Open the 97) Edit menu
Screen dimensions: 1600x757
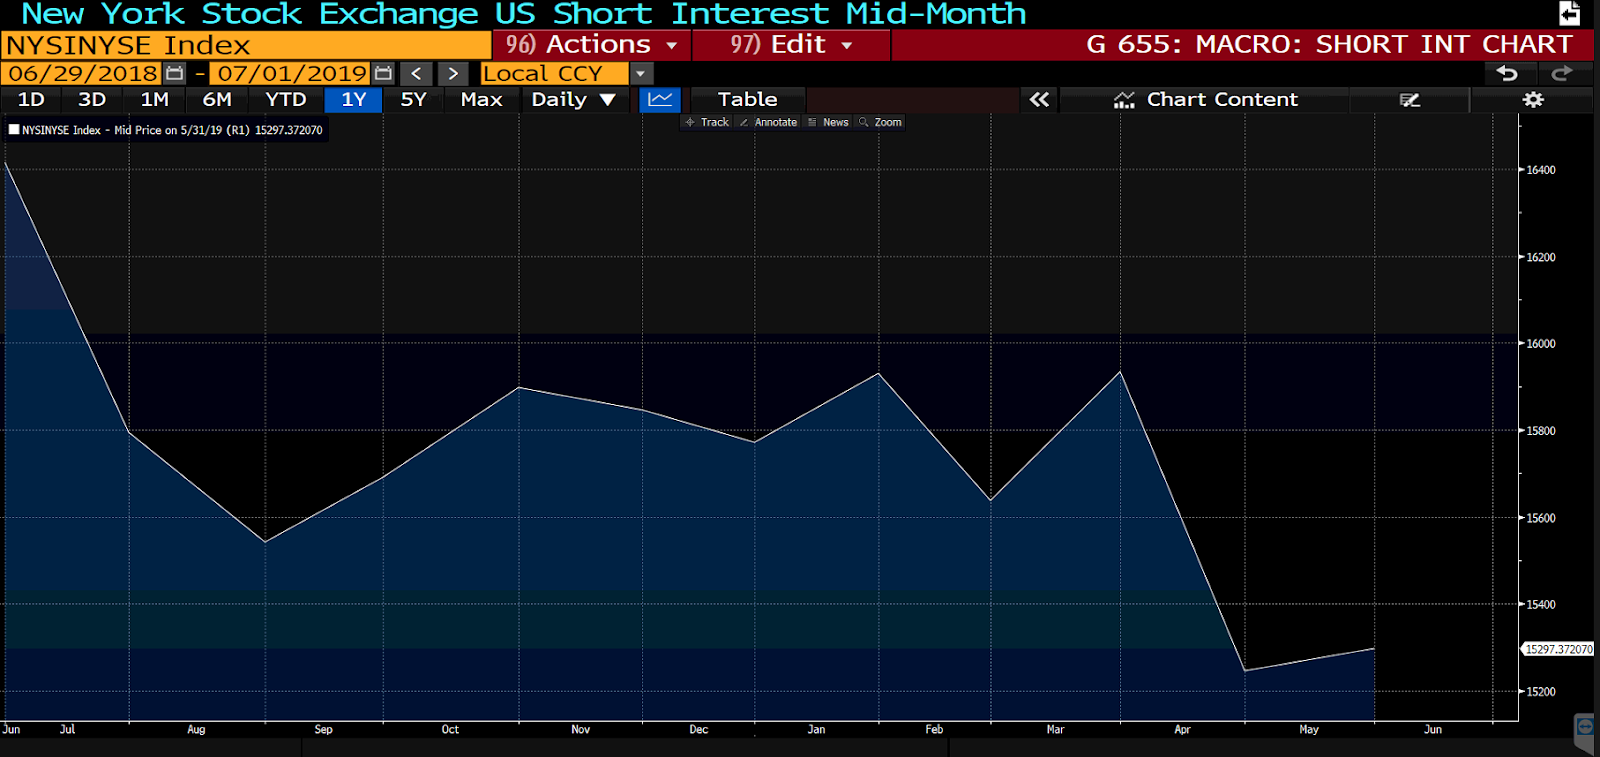(x=791, y=45)
